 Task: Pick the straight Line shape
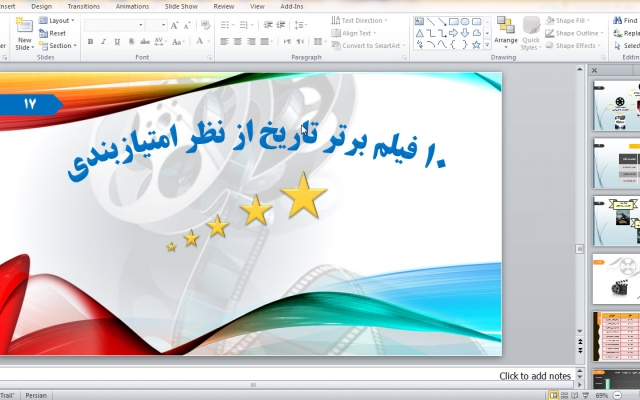(x=431, y=22)
